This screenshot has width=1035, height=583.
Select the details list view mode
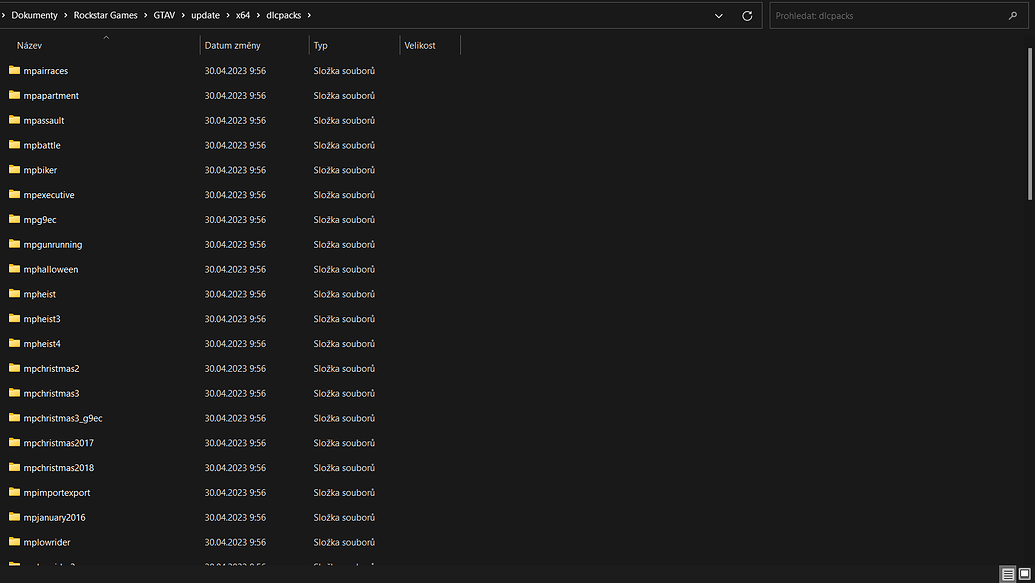(x=1008, y=573)
